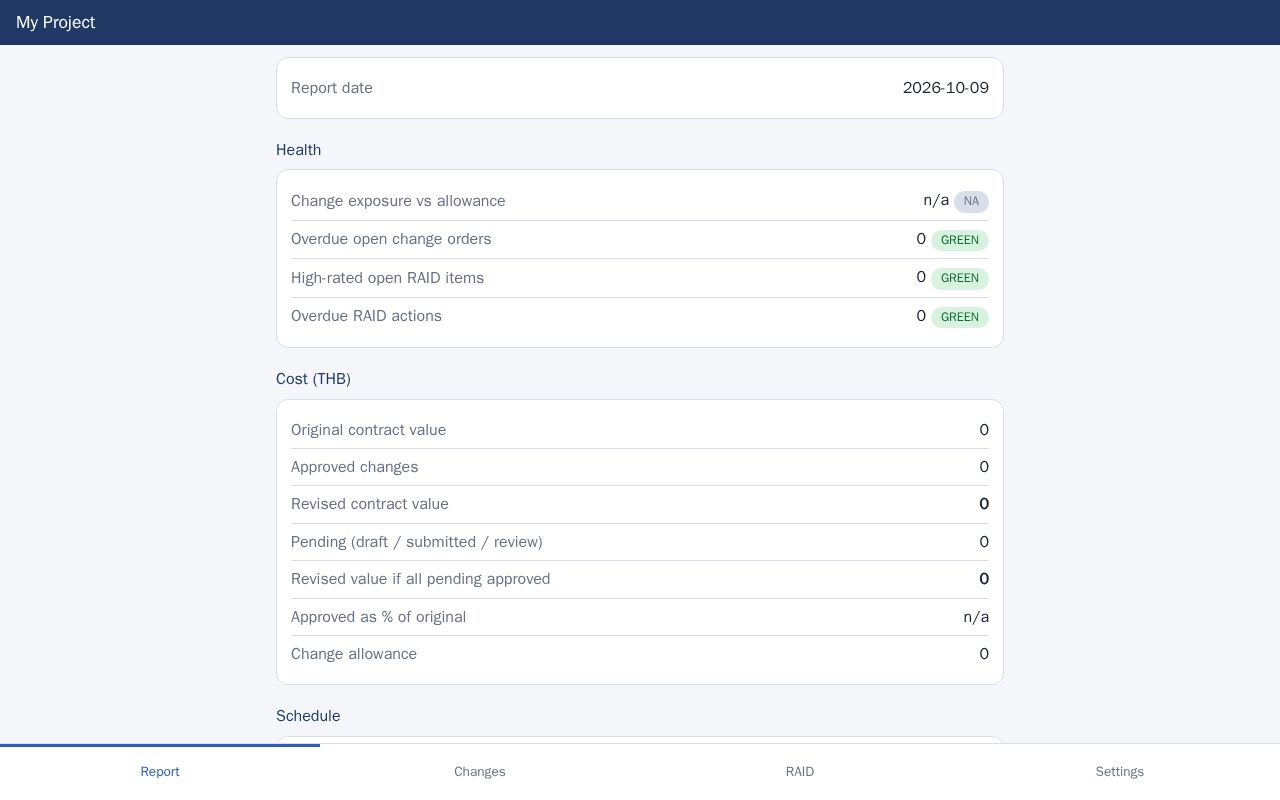Image resolution: width=1280 pixels, height=800 pixels.
Task: Click the Approved as % of original label
Action: pyautogui.click(x=379, y=617)
